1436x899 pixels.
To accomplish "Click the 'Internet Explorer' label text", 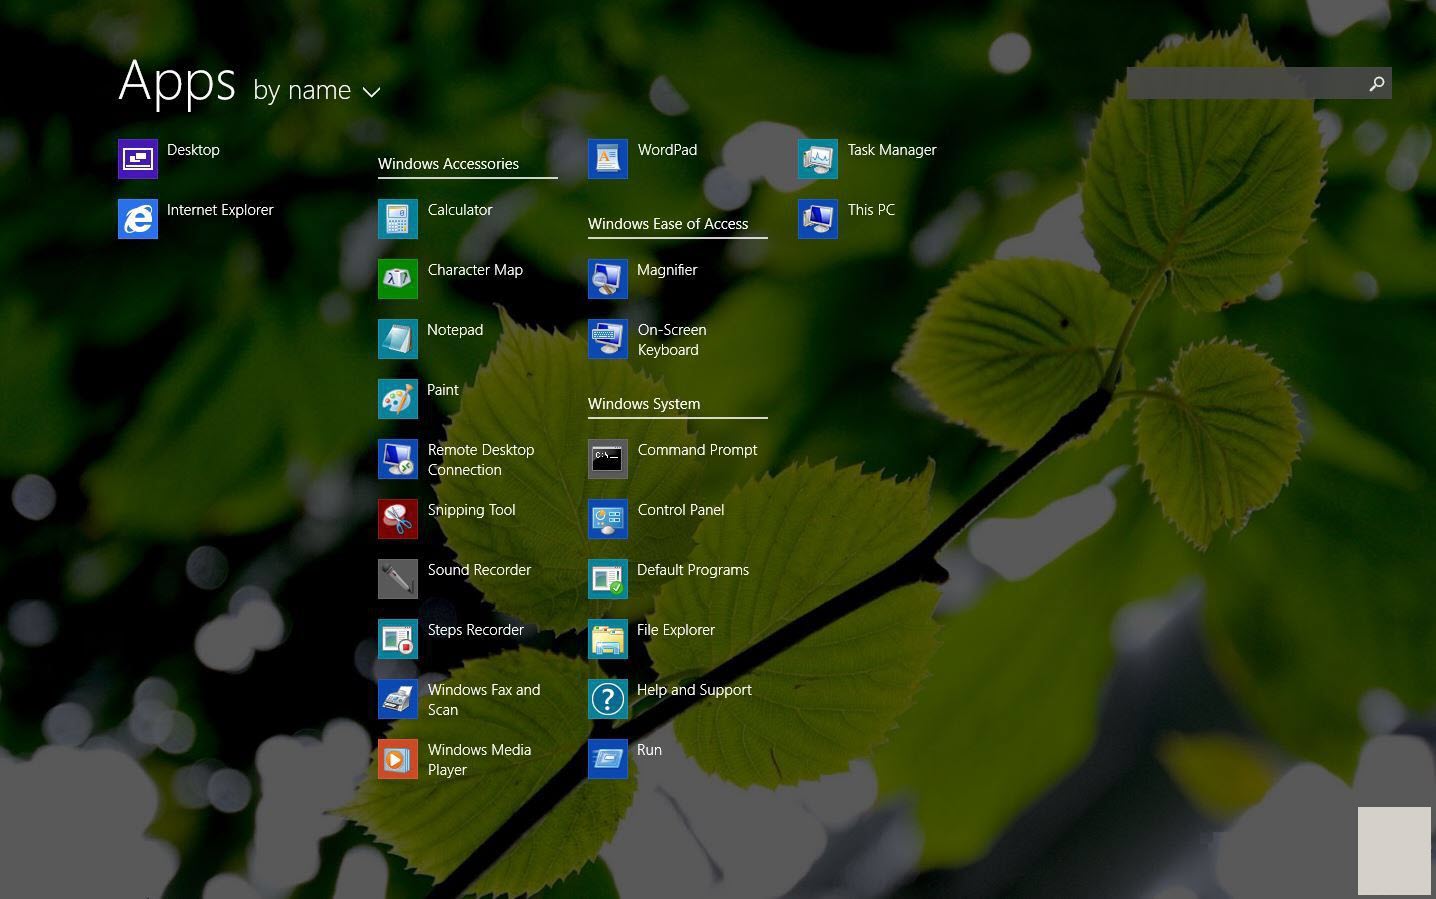I will pyautogui.click(x=220, y=210).
